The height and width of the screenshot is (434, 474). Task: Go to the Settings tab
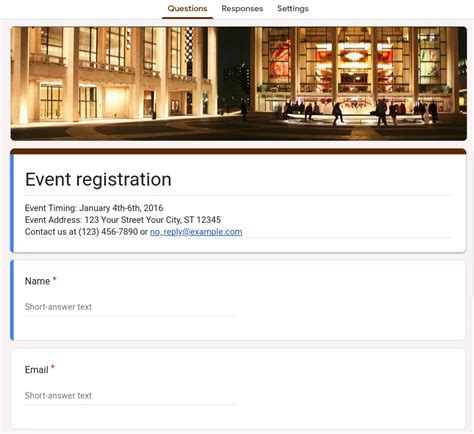(293, 9)
